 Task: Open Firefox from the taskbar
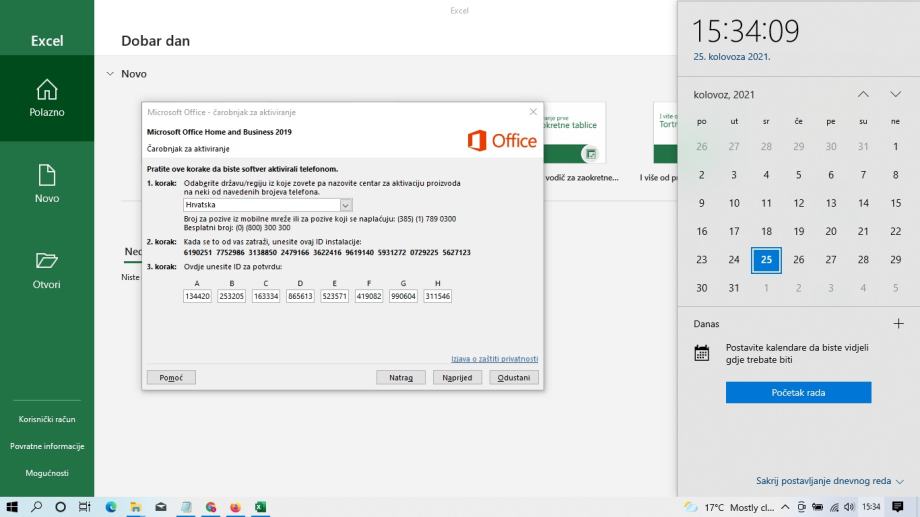(x=236, y=506)
